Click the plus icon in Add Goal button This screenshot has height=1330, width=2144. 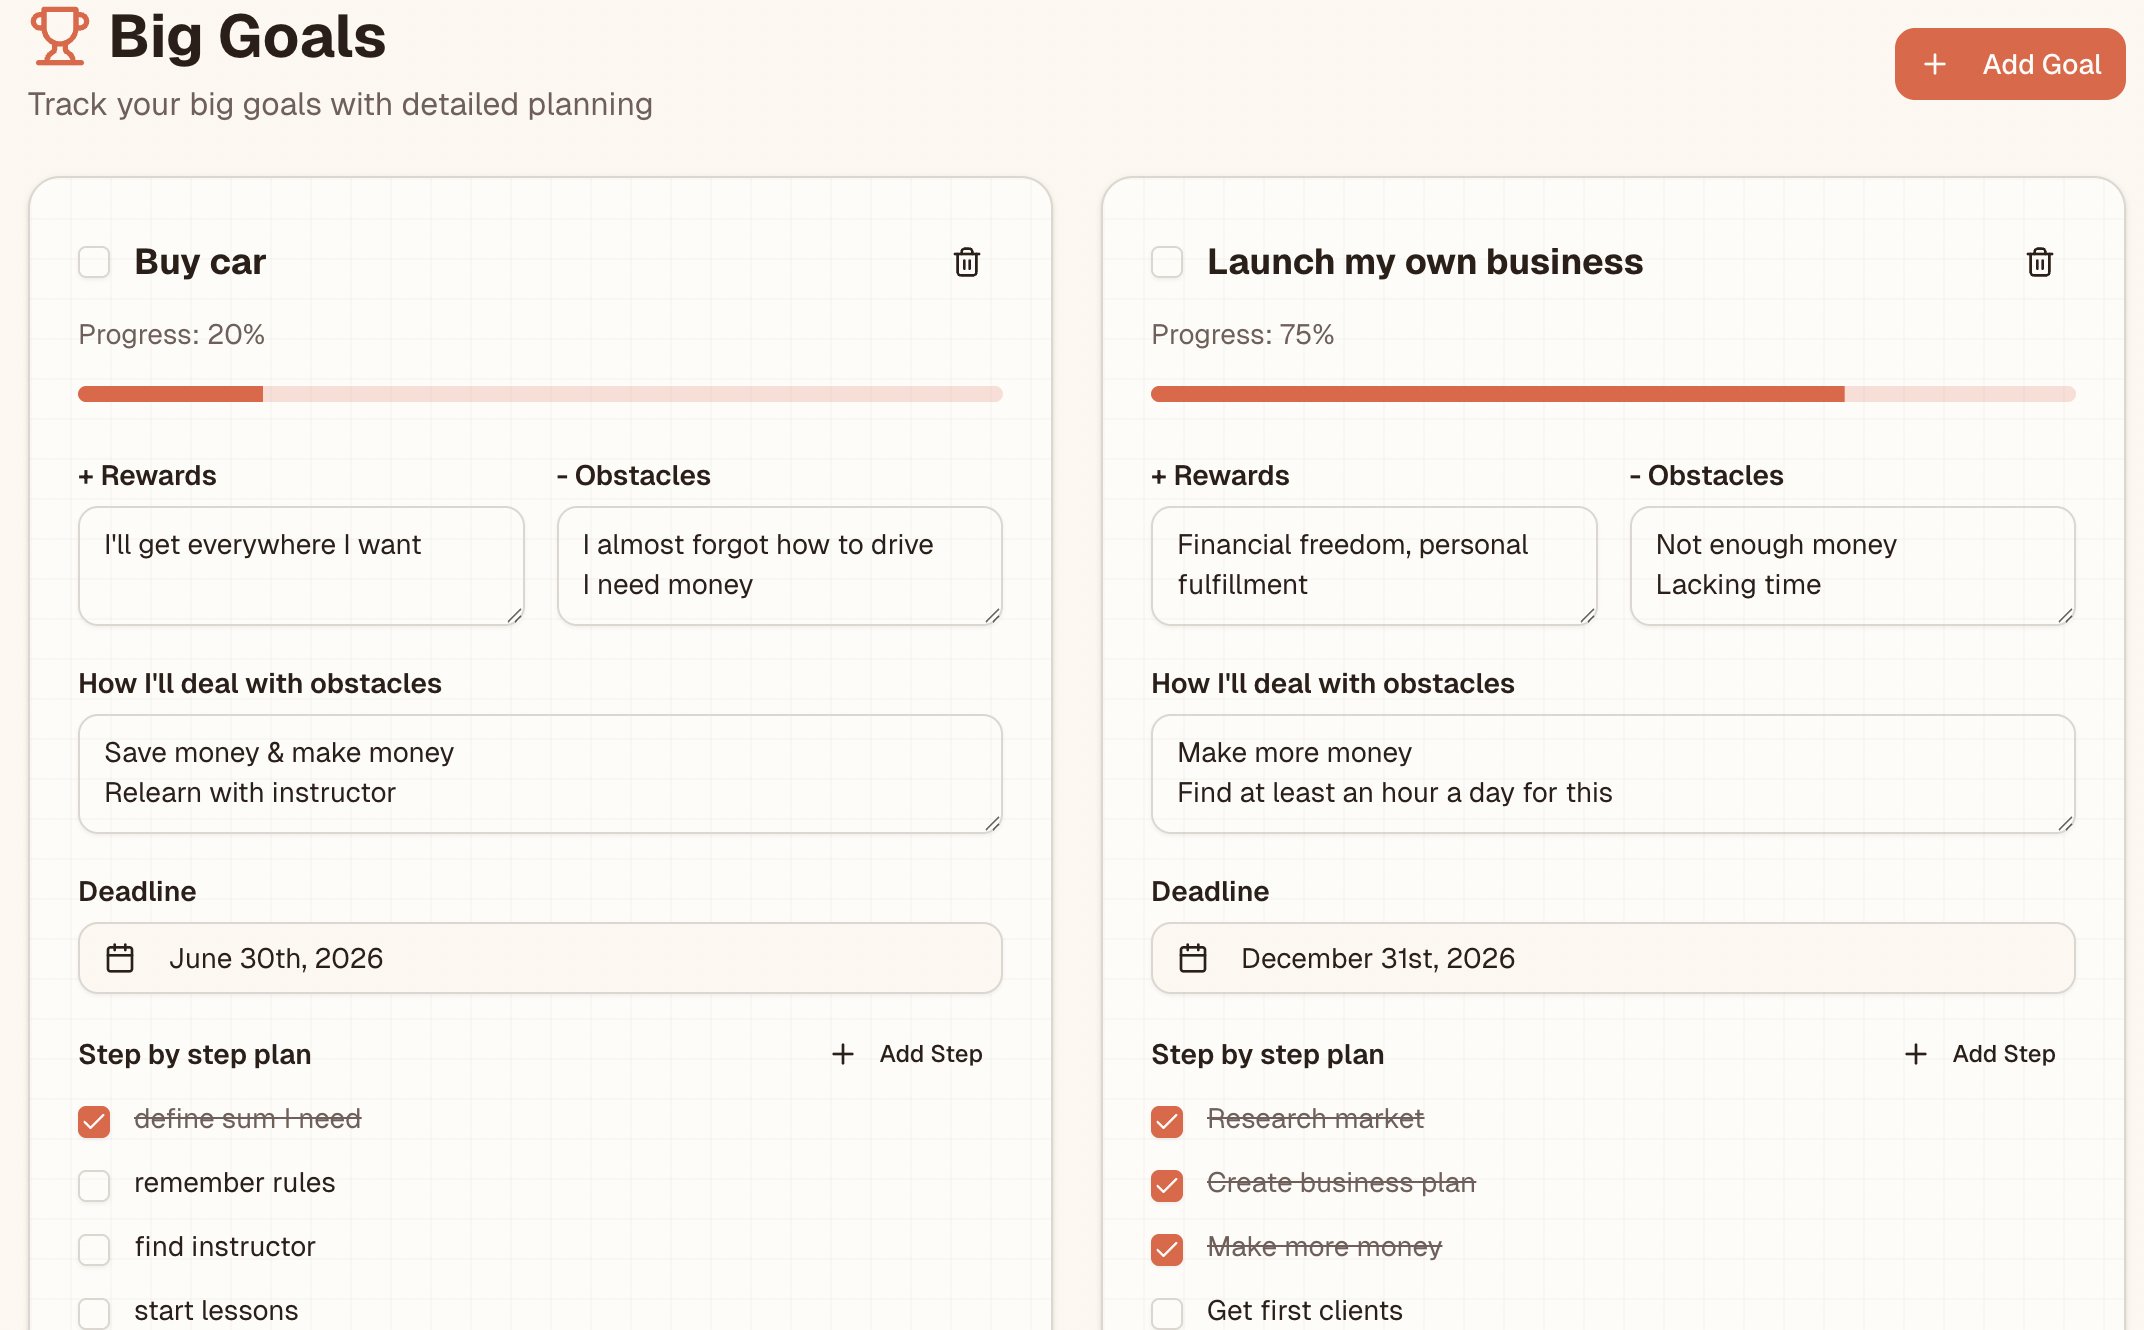tap(1935, 64)
